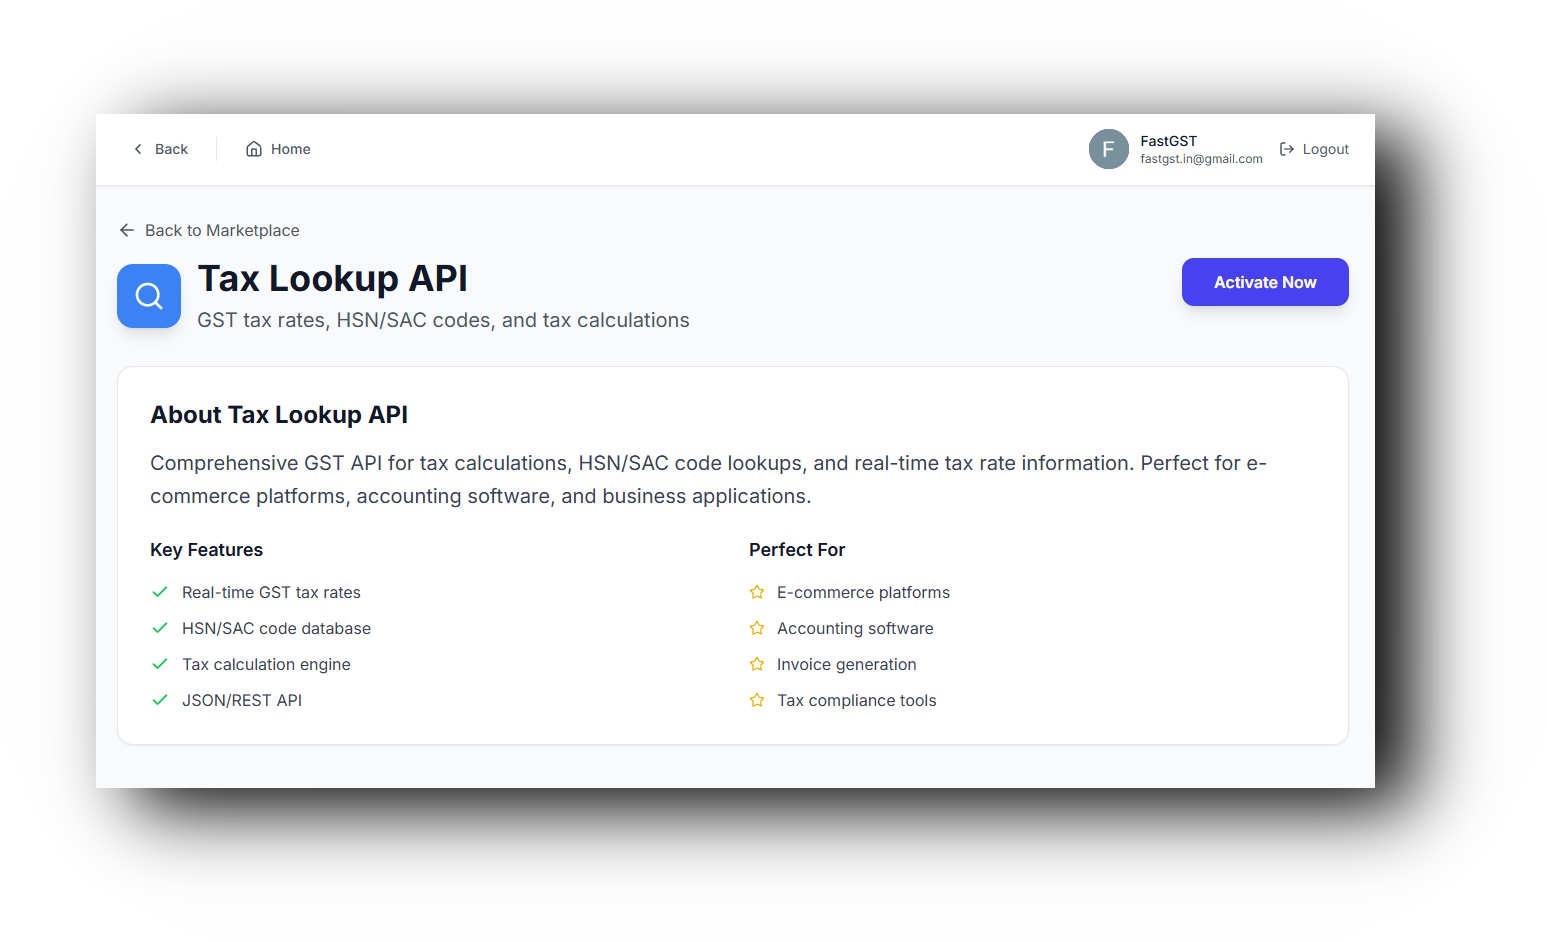Click checkmark beside Real-time GST tax rates
1547x942 pixels.
[x=159, y=592]
